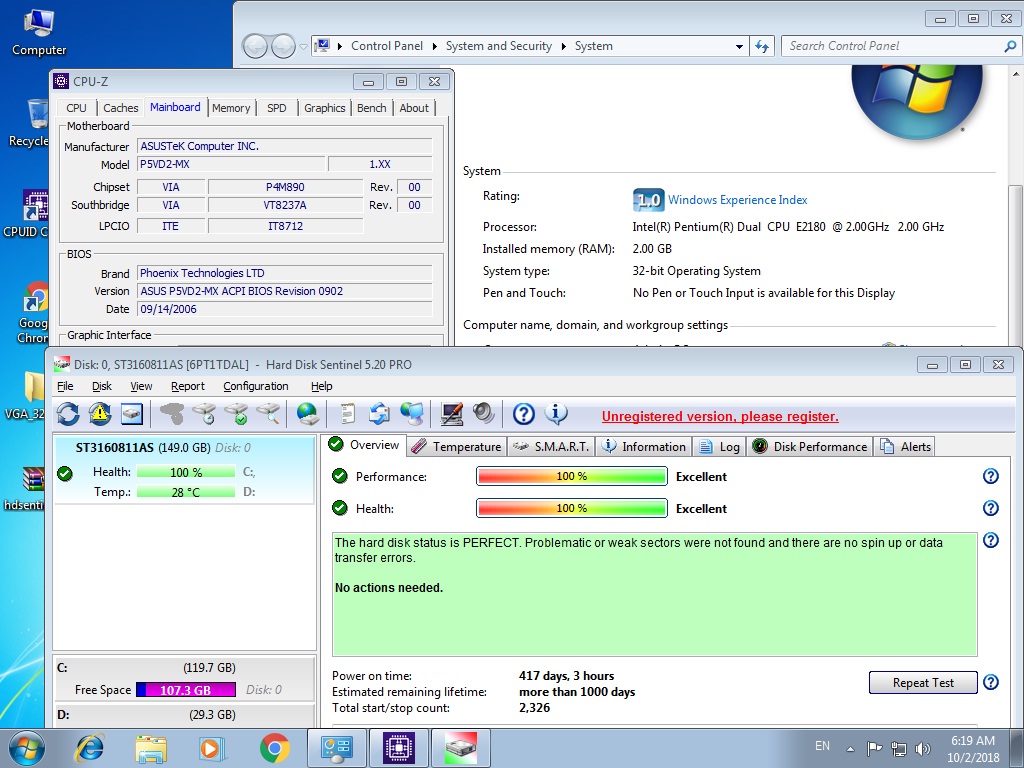Image resolution: width=1024 pixels, height=768 pixels.
Task: Click the monitor with pen configuration icon
Action: pos(452,413)
